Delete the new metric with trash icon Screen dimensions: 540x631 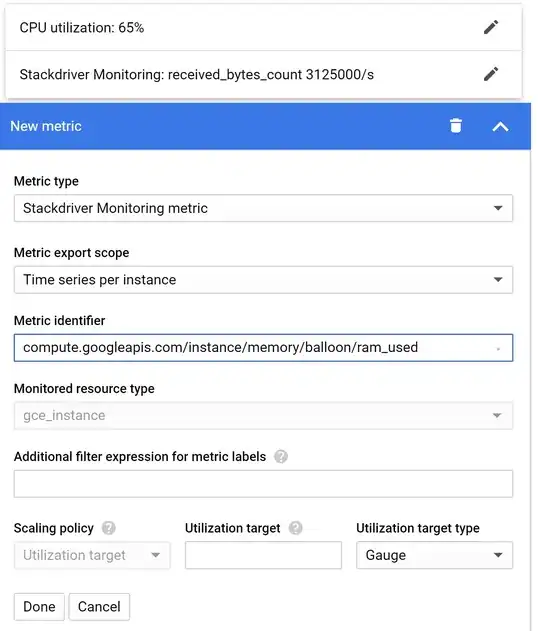point(455,126)
